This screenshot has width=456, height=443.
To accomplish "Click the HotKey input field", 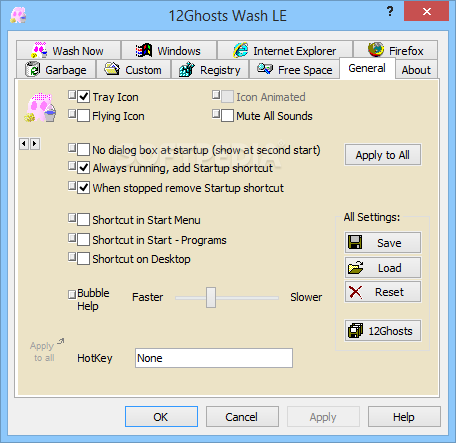I will point(214,358).
